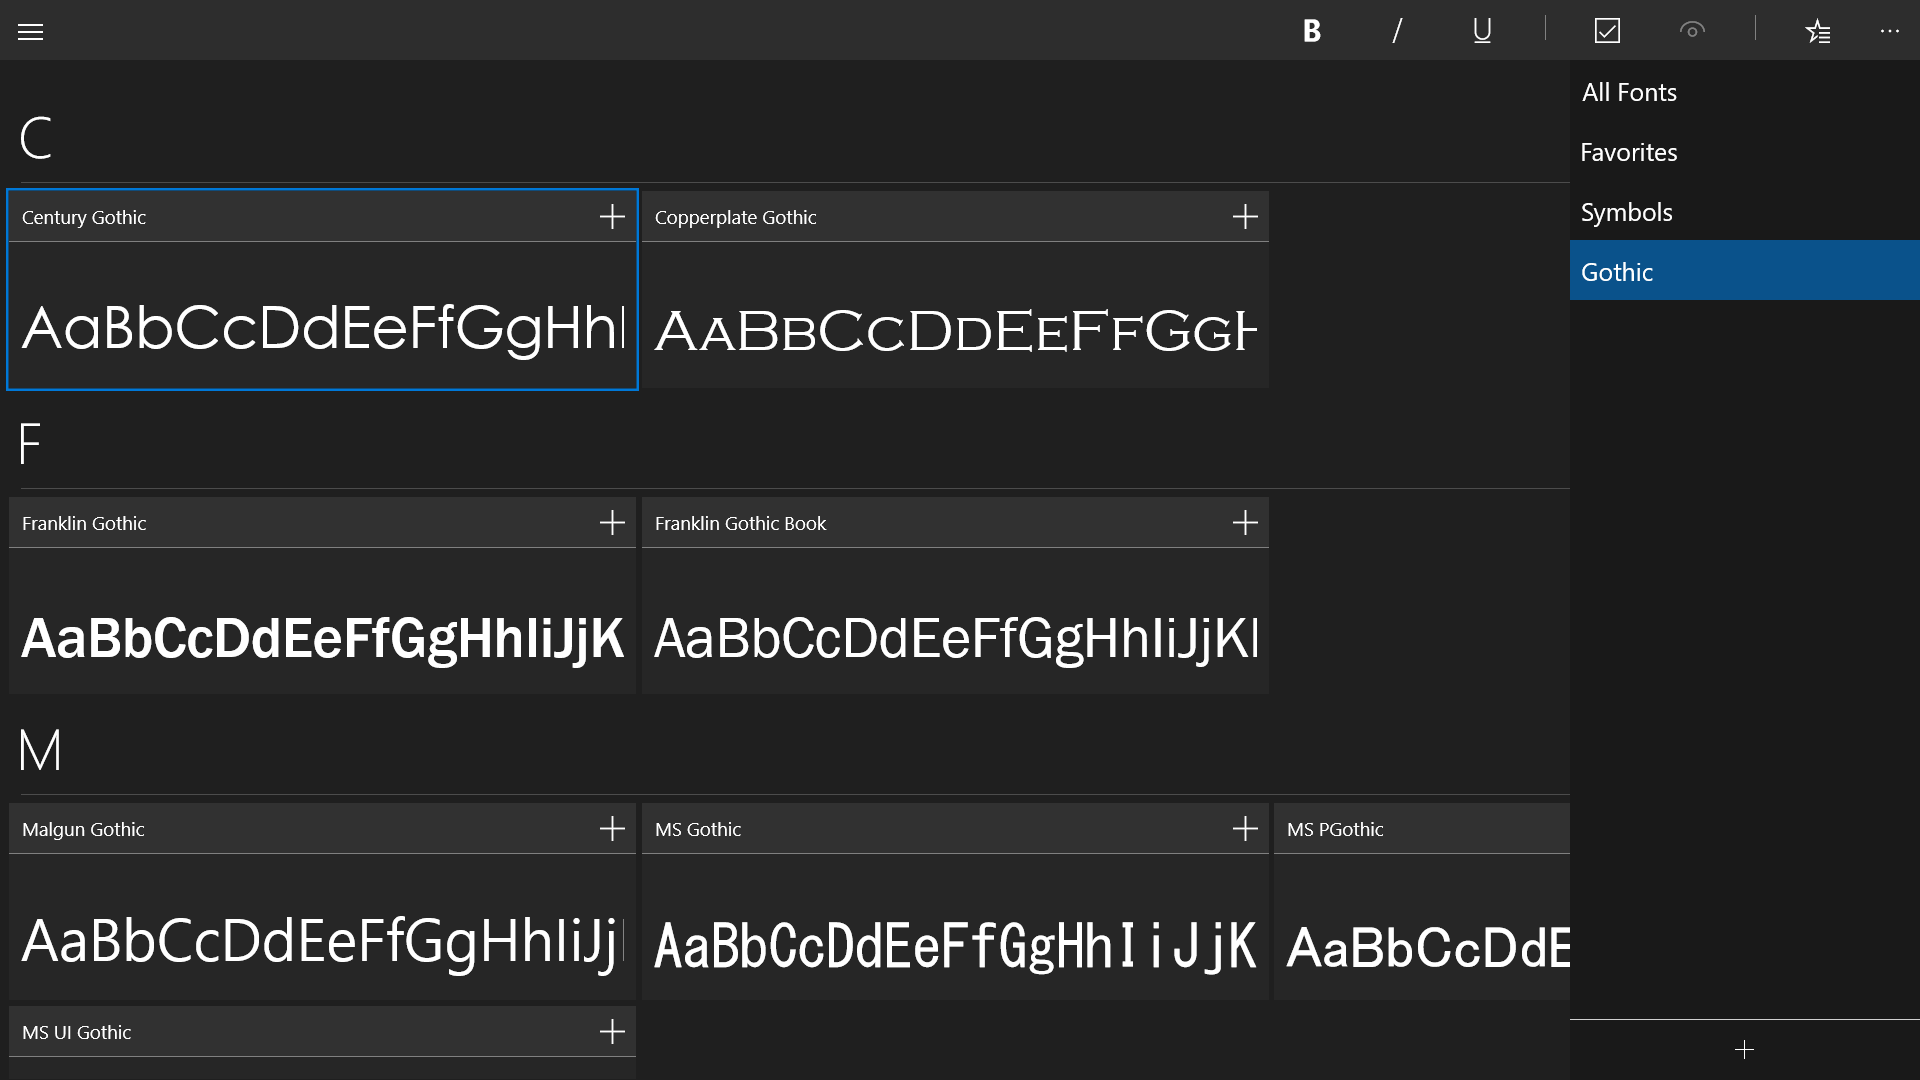Add MS UI Gothic using plus icon
Viewport: 1920px width, 1080px height.
point(612,1032)
